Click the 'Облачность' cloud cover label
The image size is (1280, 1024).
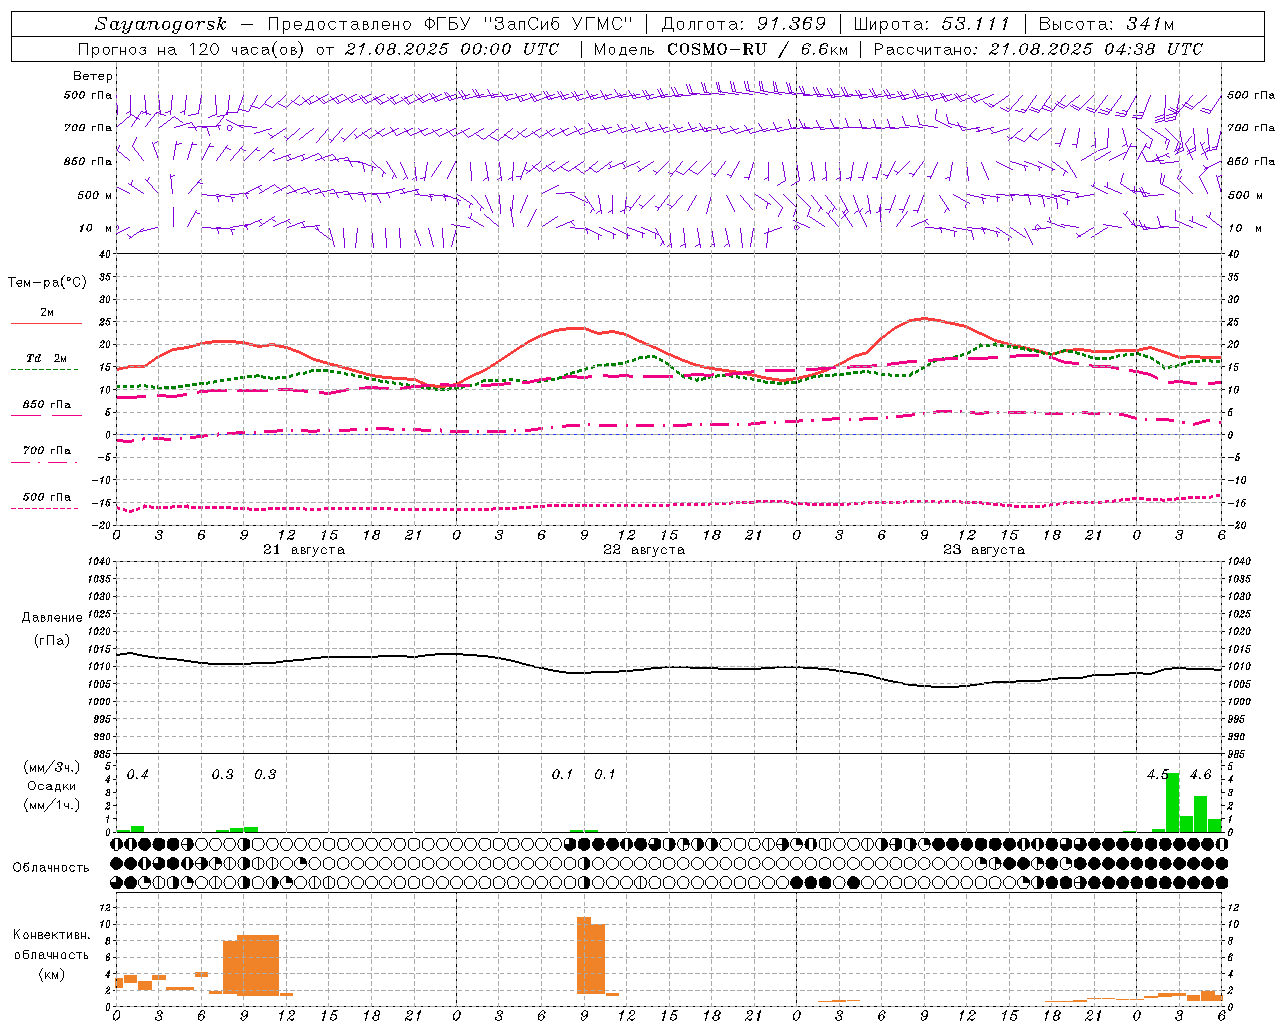[x=51, y=868]
